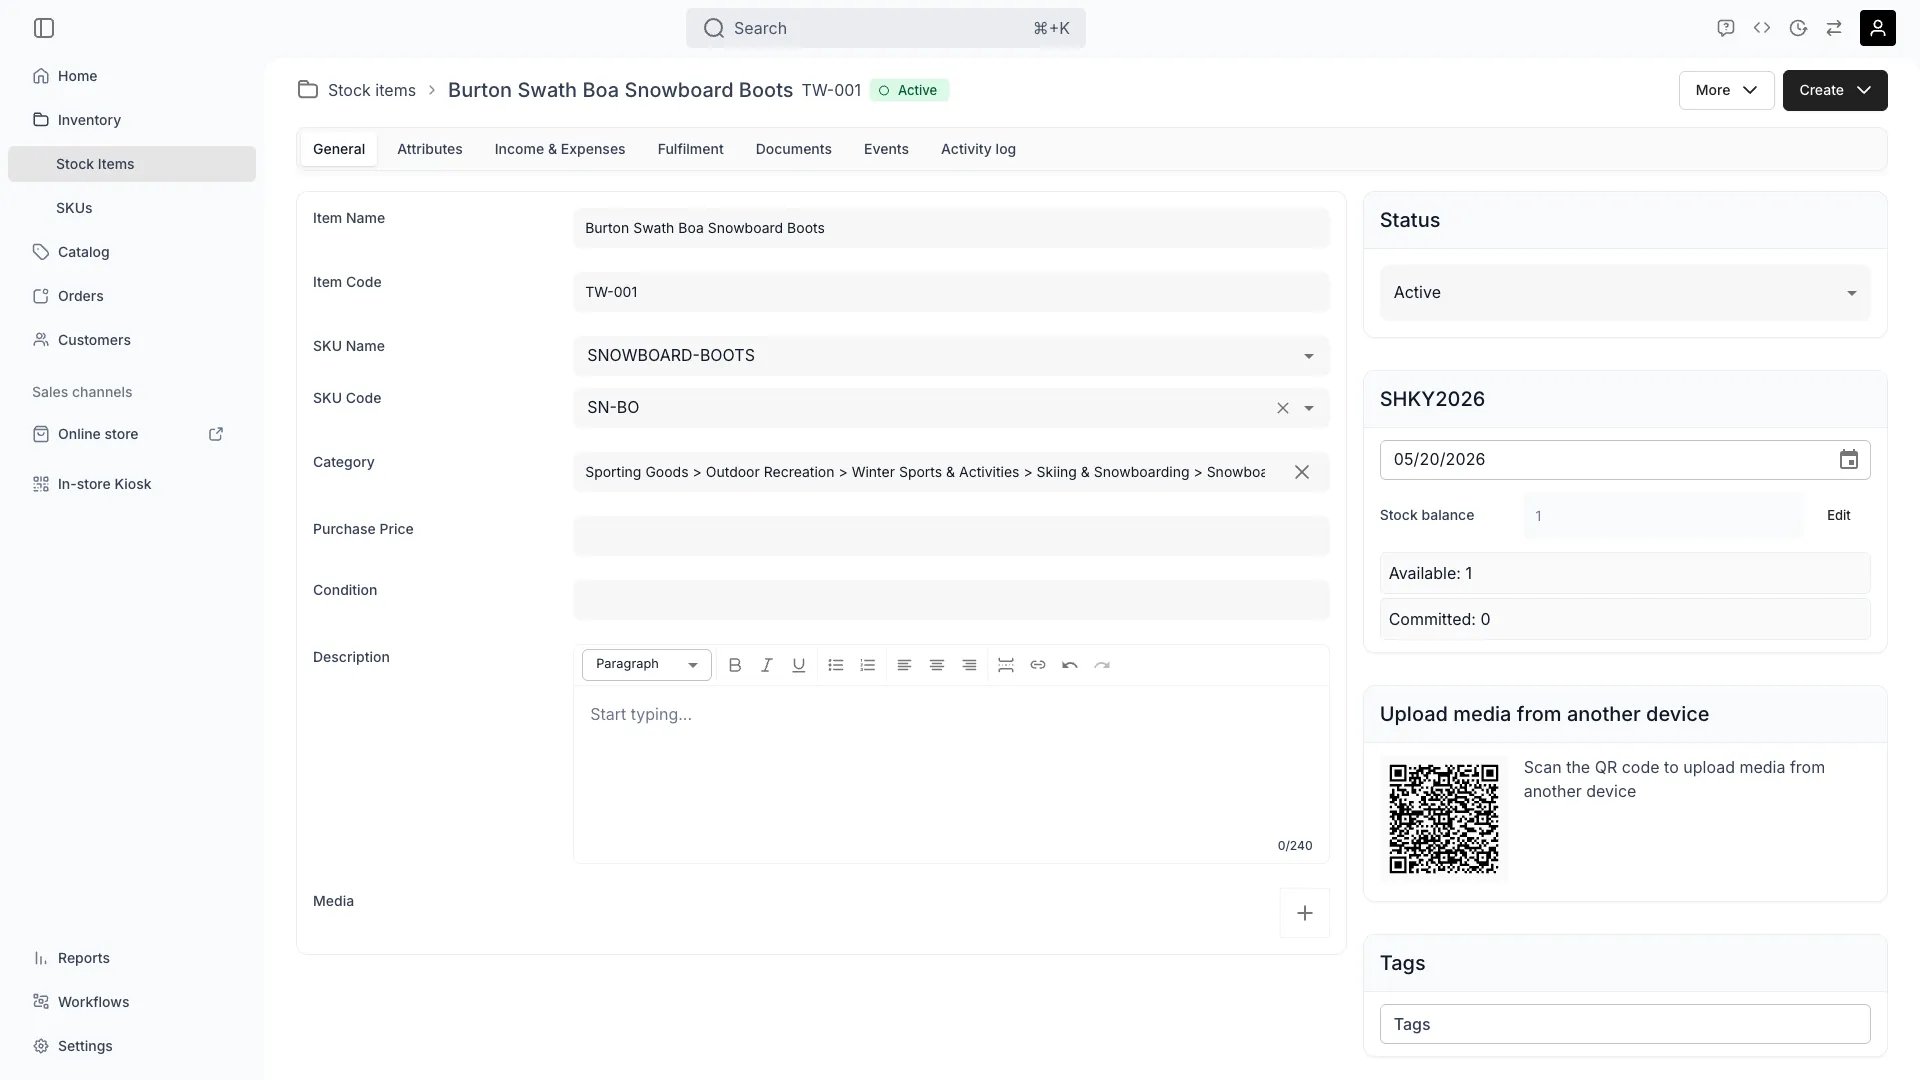
Task: Clear the Category selection with the X
Action: (1302, 472)
